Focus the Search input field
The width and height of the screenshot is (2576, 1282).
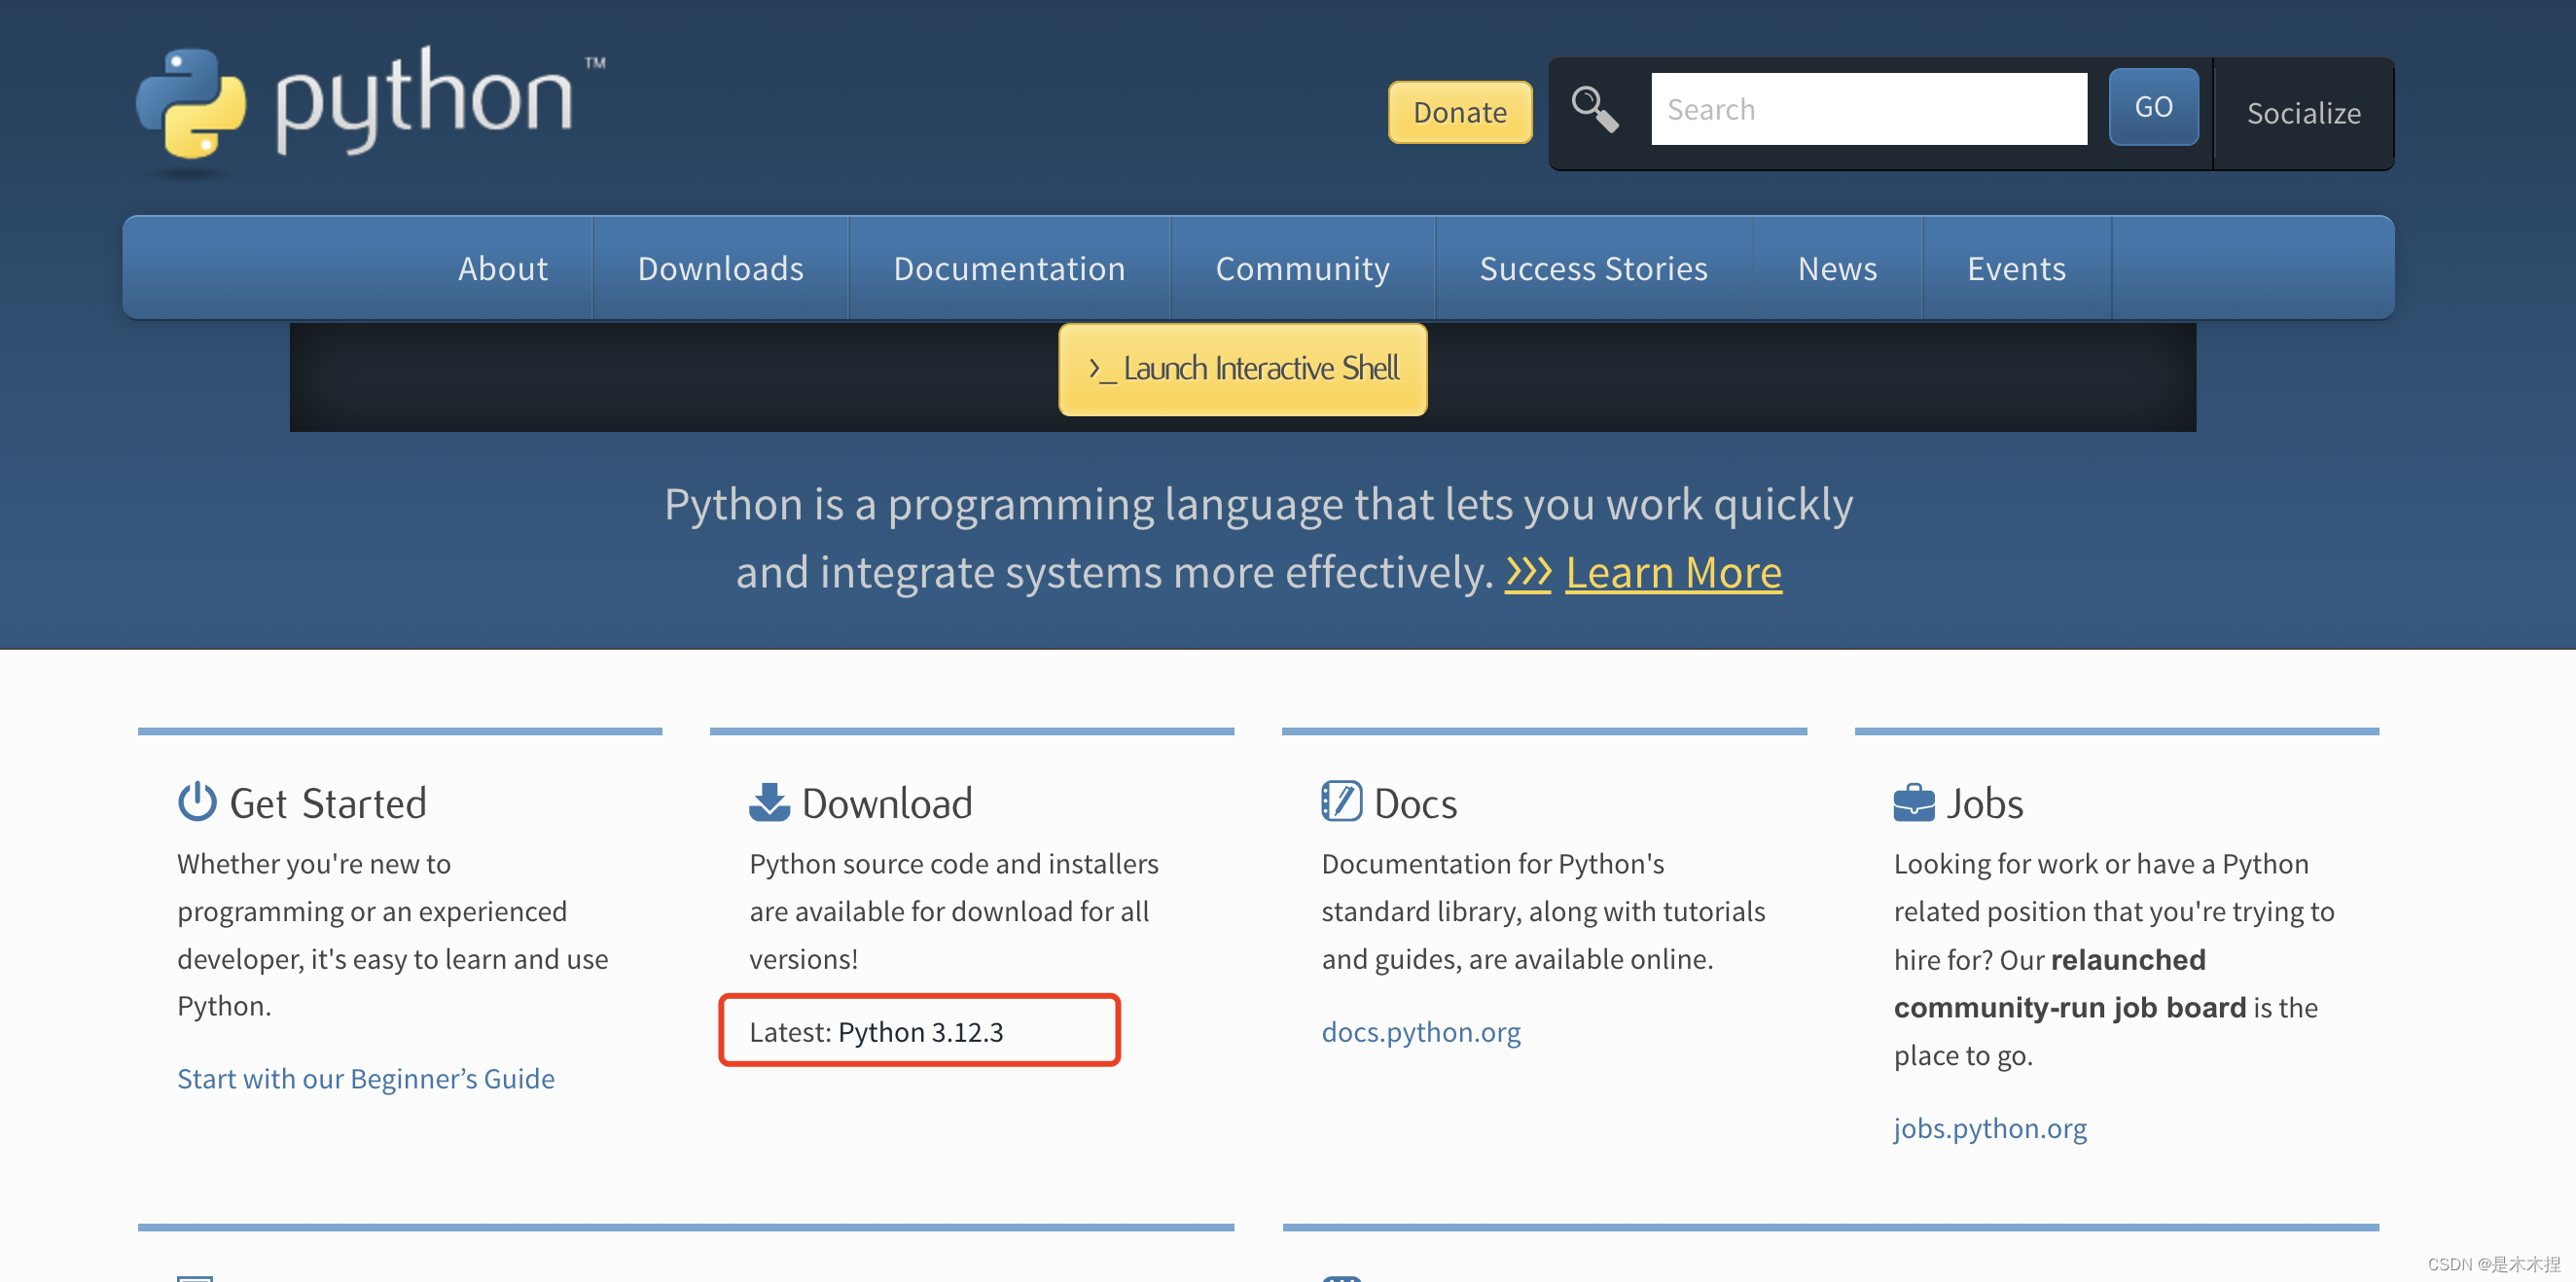pyautogui.click(x=1868, y=109)
